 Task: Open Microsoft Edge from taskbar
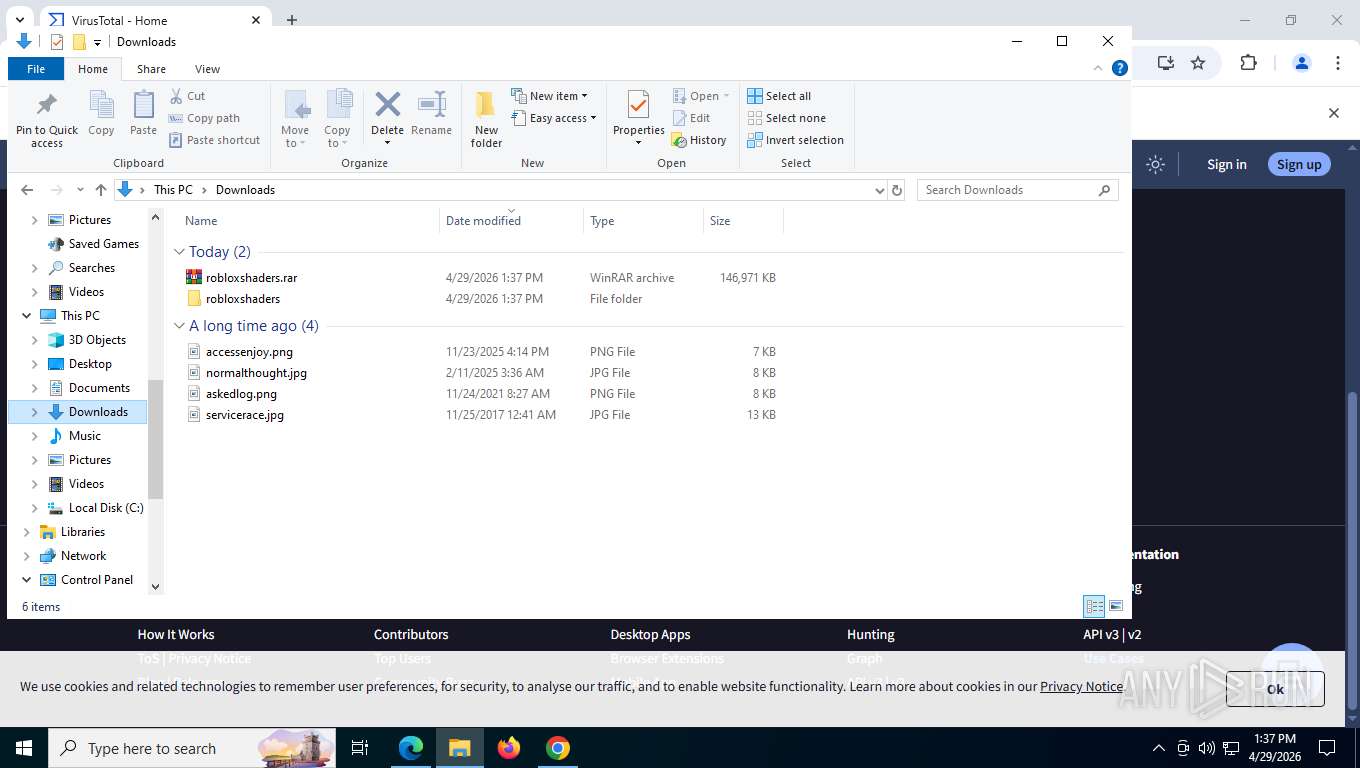point(410,748)
